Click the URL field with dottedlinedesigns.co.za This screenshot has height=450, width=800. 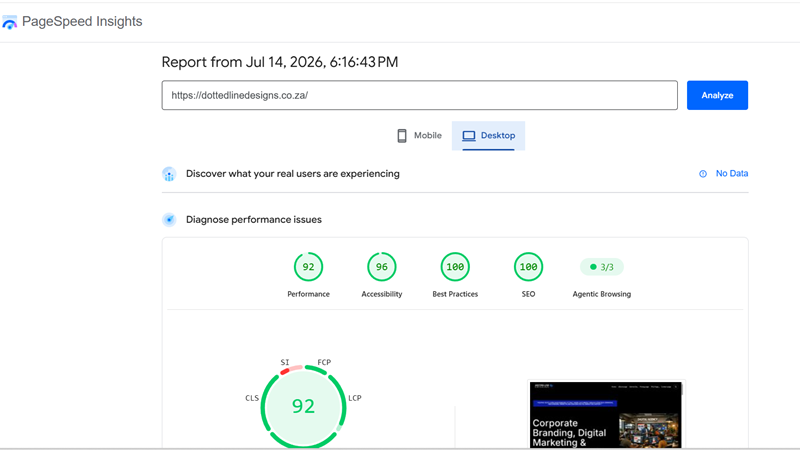point(419,95)
